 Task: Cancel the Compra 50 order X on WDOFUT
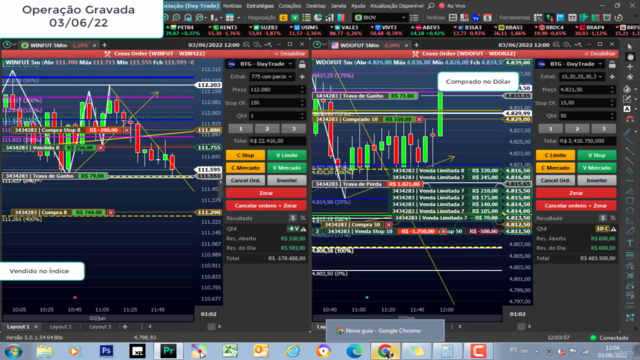click(x=389, y=224)
